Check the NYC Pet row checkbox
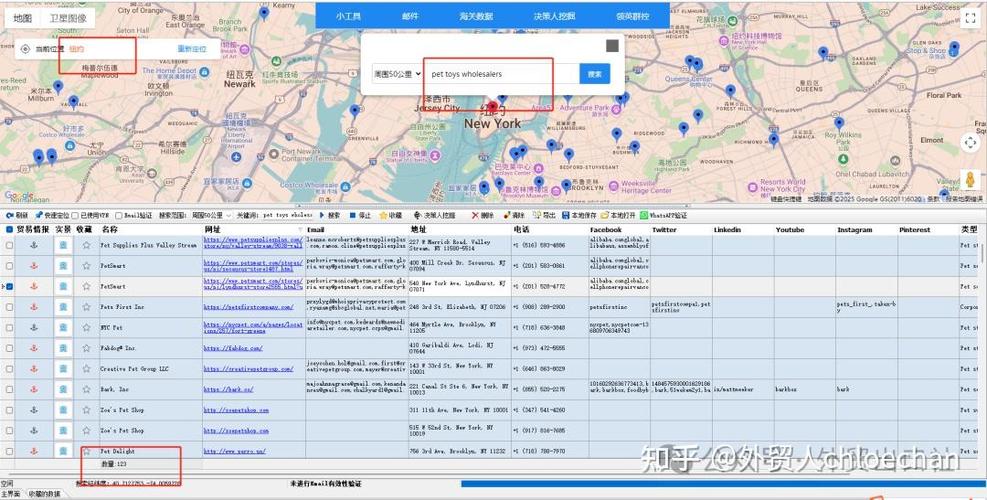The image size is (987, 500). [x=9, y=327]
